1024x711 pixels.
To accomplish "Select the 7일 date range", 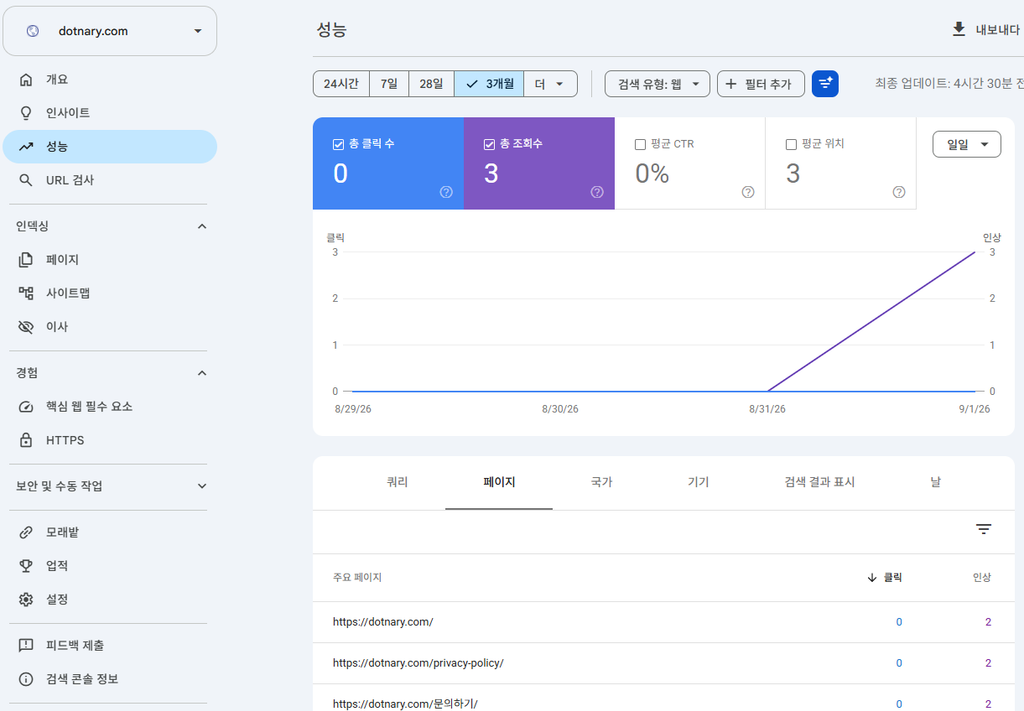I will pos(389,84).
